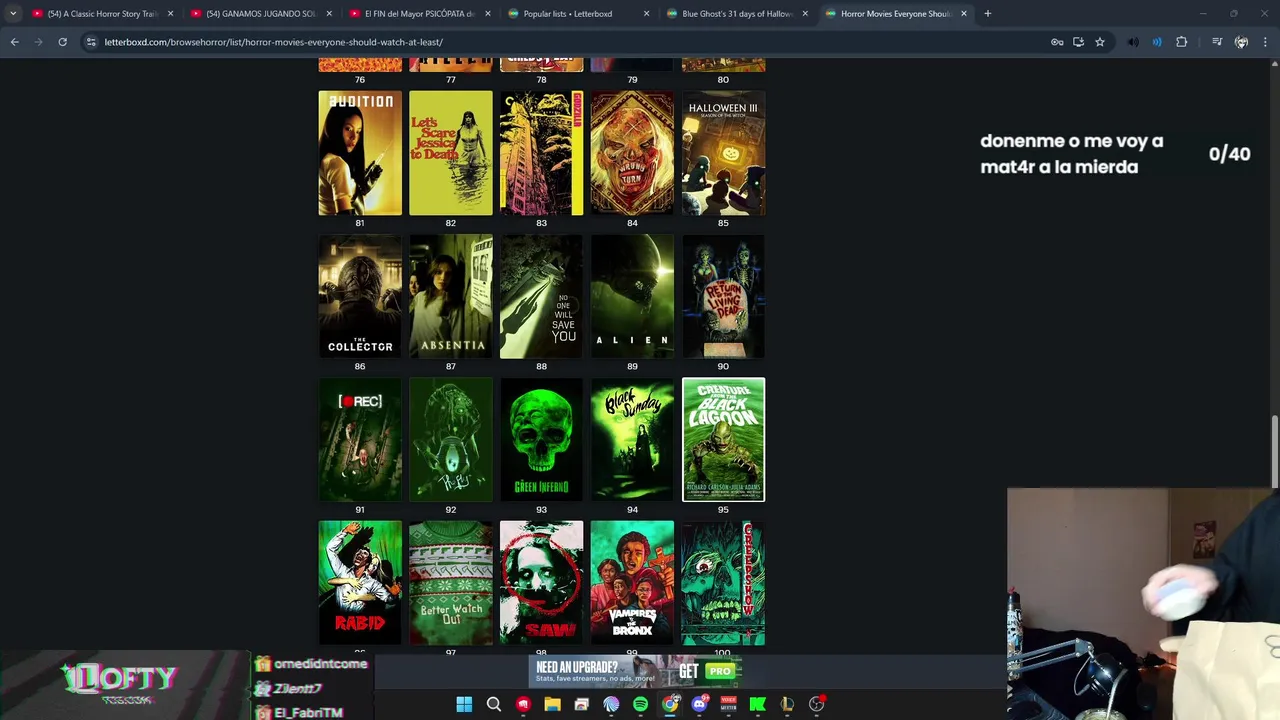
Task: Open the Extensions puzzle icon
Action: tap(1182, 42)
